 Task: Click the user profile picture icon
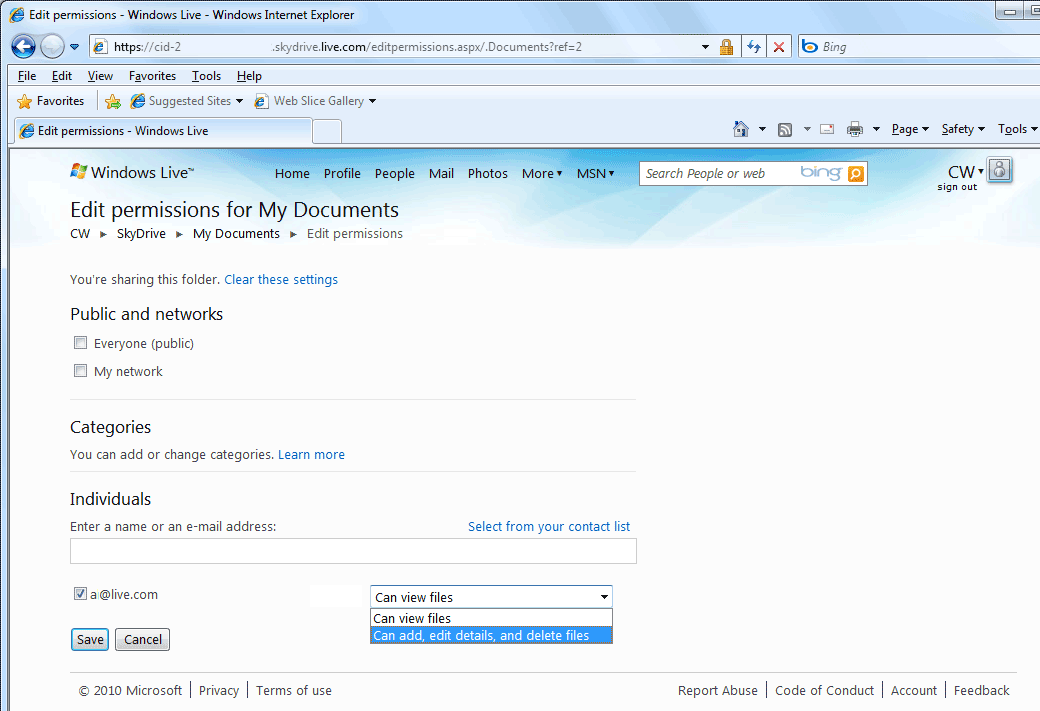(x=1000, y=170)
